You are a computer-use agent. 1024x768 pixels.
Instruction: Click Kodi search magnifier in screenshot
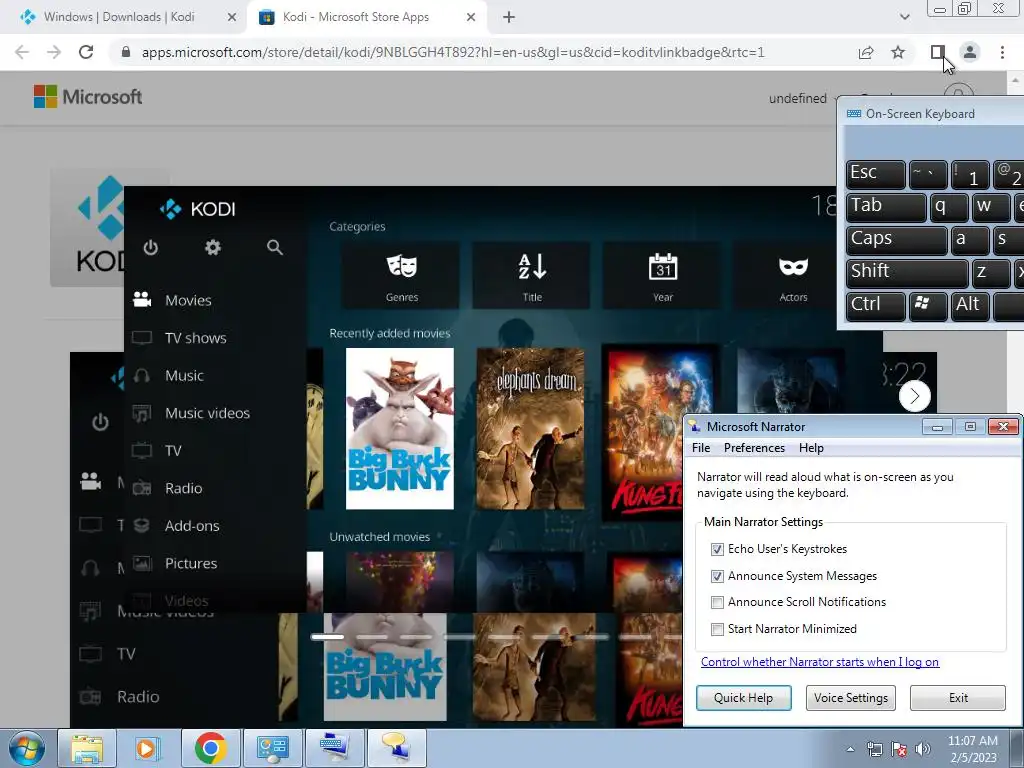pos(275,248)
